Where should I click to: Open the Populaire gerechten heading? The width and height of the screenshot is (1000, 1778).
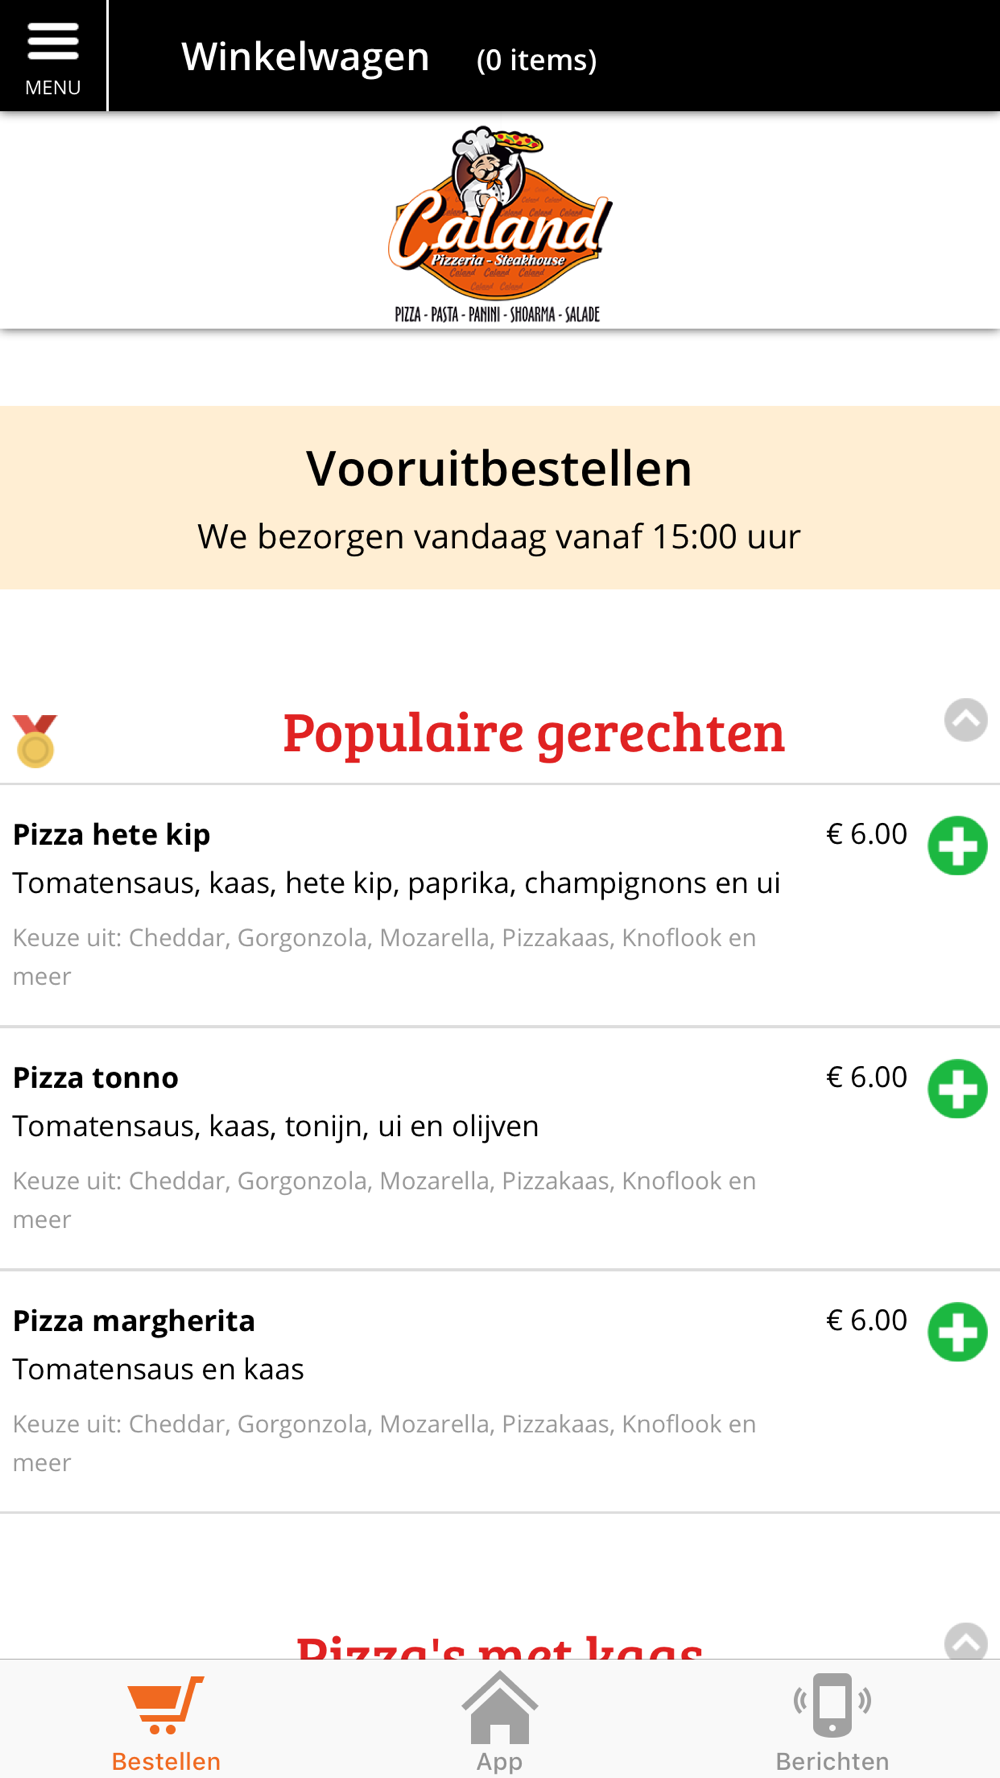coord(533,732)
